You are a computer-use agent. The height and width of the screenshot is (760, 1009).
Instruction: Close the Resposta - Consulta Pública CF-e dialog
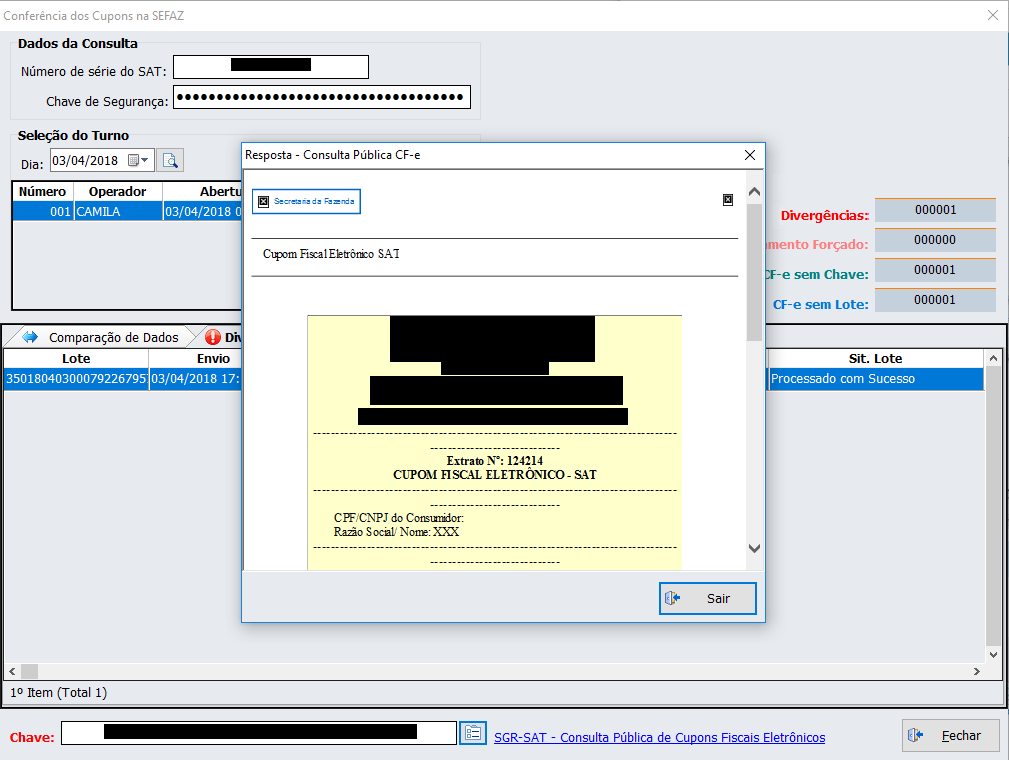750,155
